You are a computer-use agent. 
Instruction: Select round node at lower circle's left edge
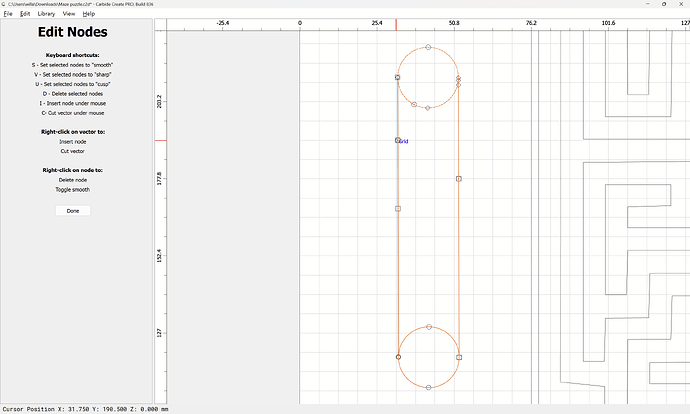(398, 357)
